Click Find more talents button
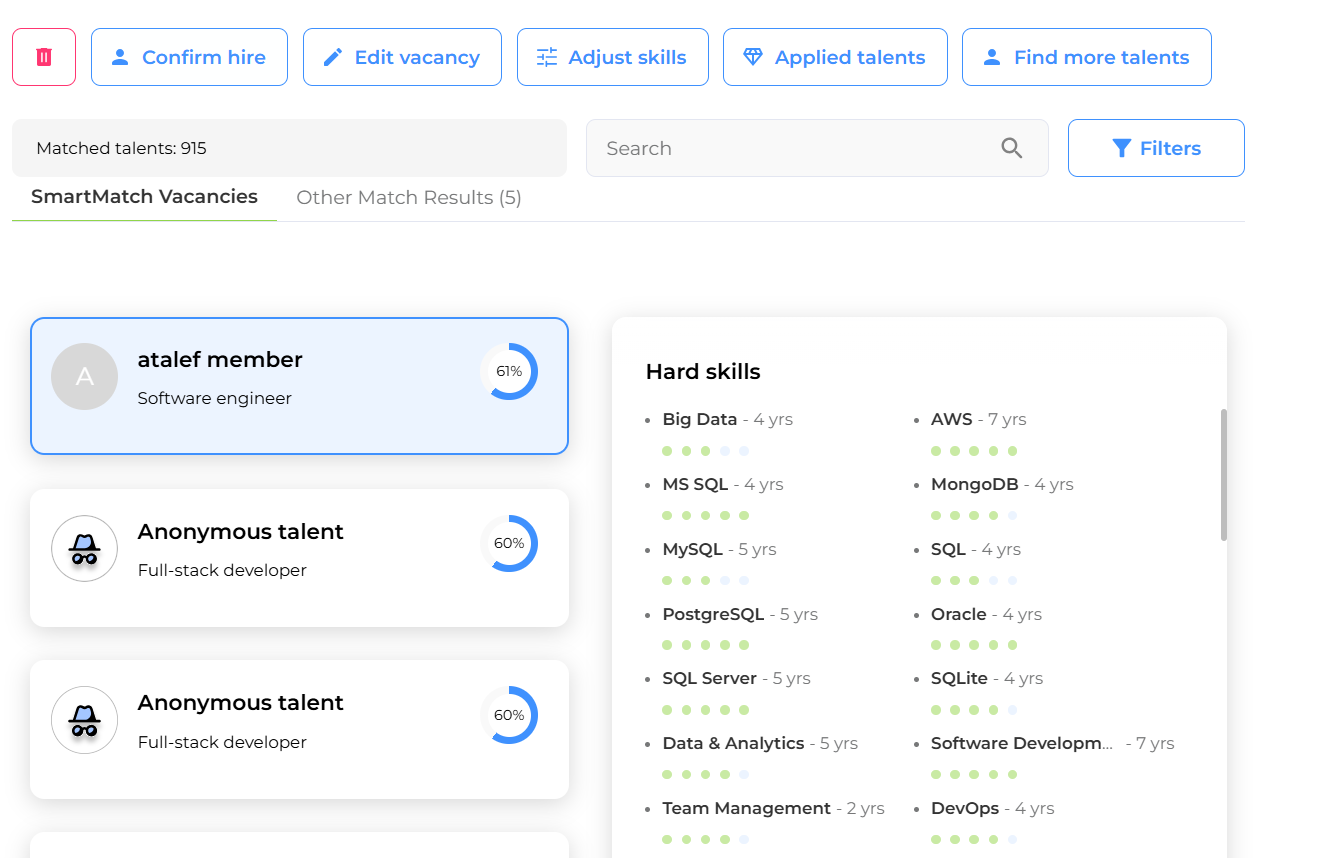Viewport: 1339px width, 858px height. pyautogui.click(x=1087, y=57)
